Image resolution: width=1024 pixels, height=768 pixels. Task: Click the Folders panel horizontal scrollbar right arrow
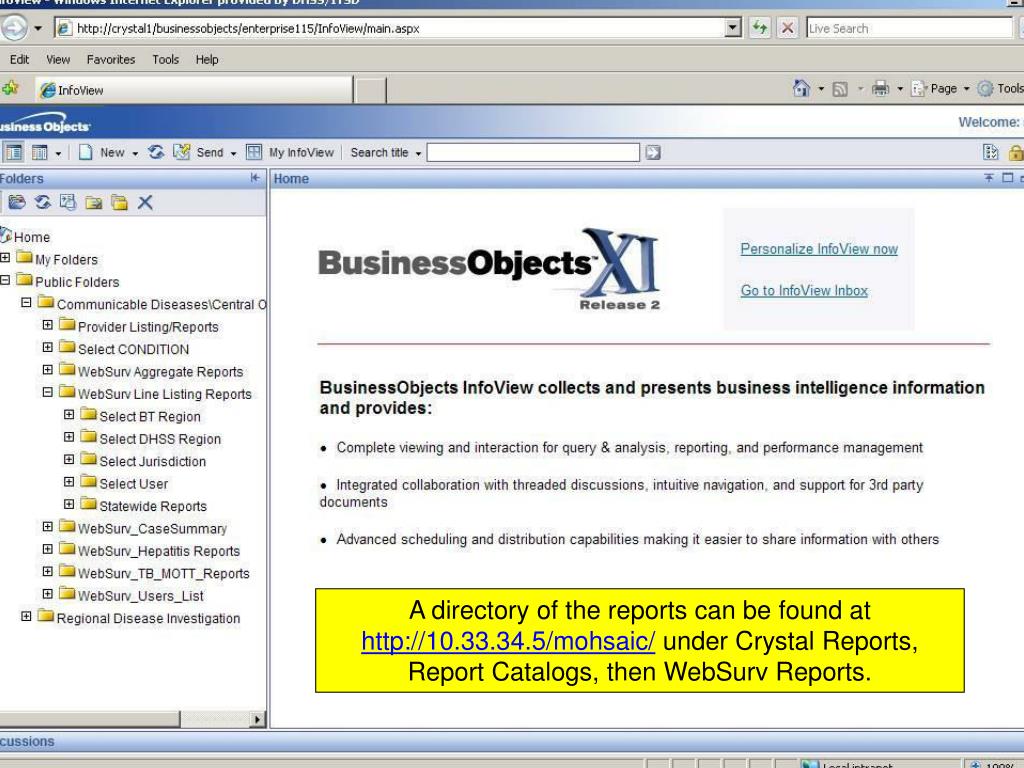(257, 719)
